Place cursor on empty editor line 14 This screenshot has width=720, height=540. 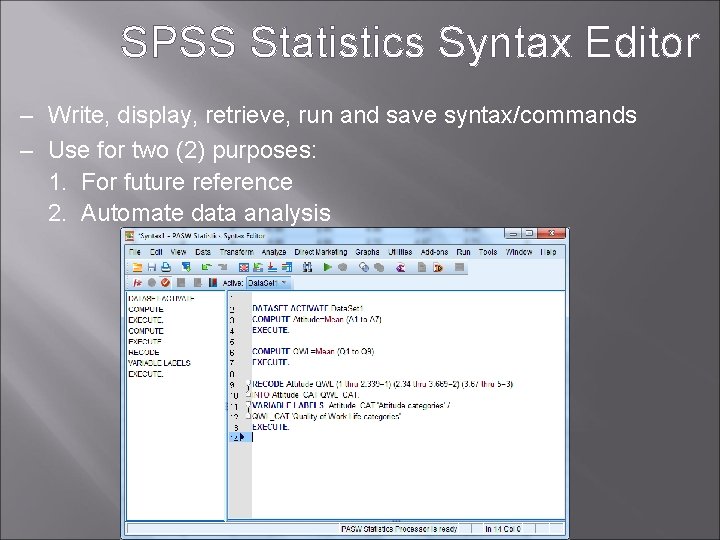tap(408, 438)
